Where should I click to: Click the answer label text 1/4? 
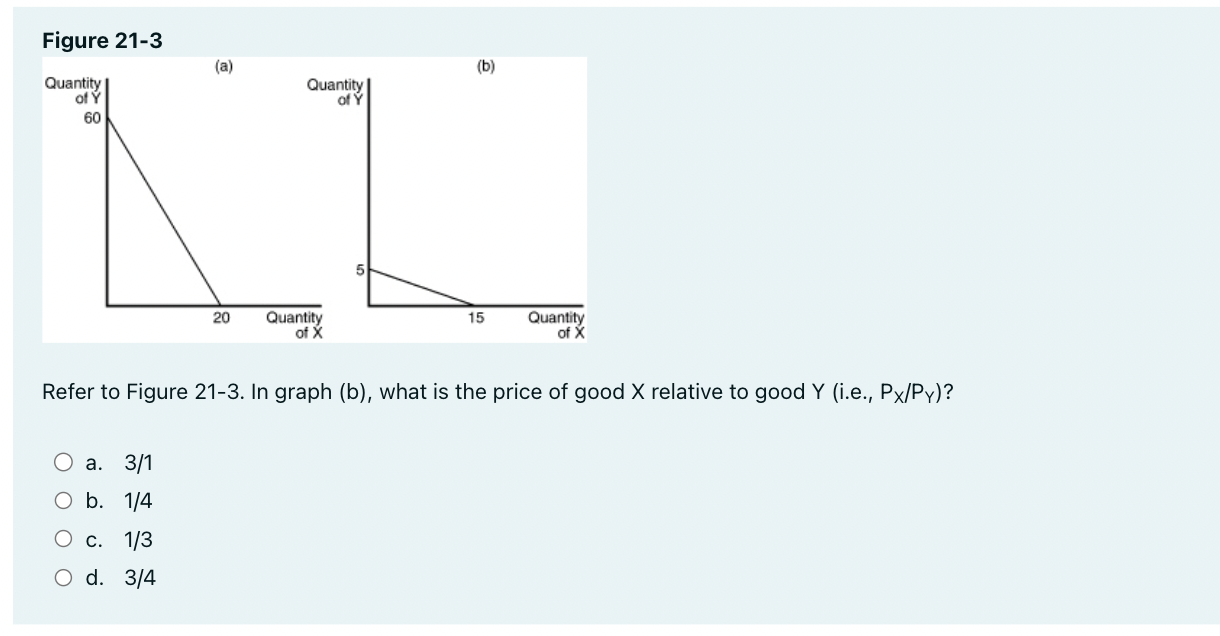138,501
